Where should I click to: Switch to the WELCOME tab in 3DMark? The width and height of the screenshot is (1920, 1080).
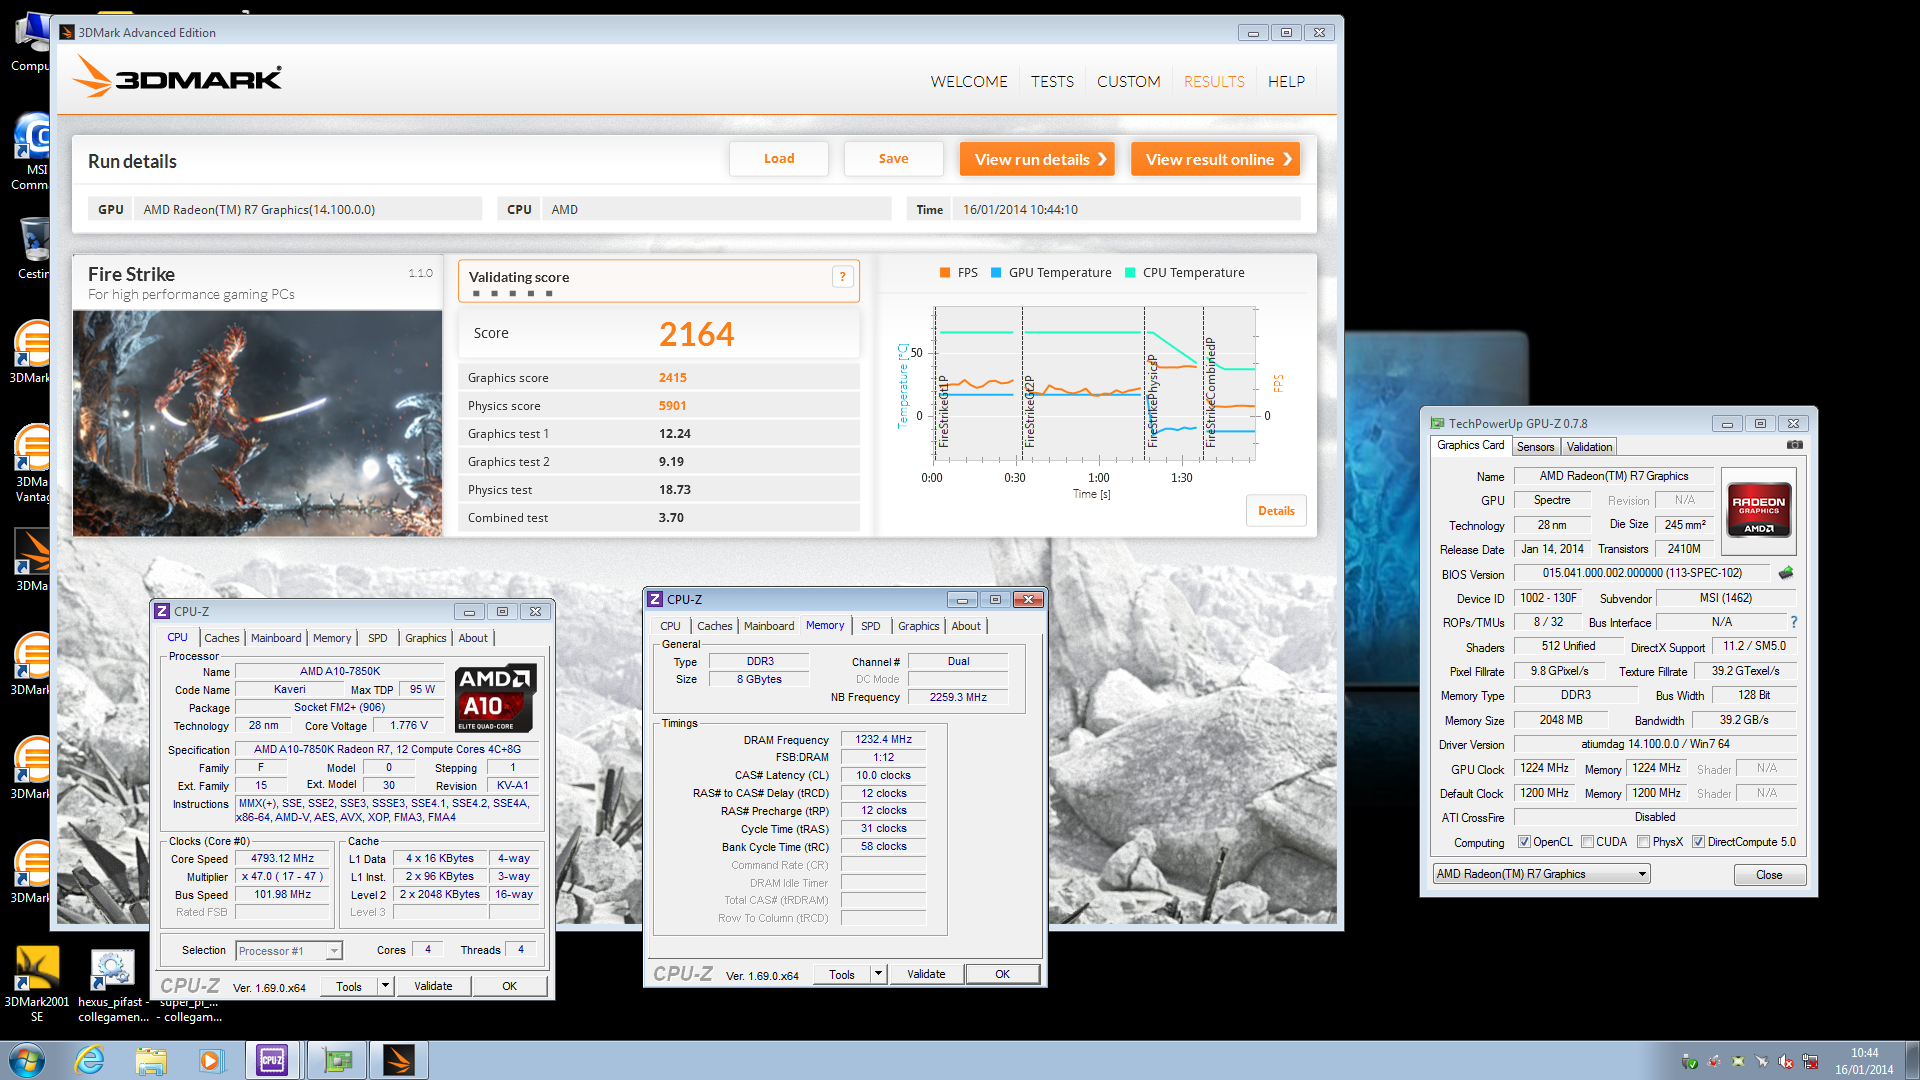tap(969, 82)
